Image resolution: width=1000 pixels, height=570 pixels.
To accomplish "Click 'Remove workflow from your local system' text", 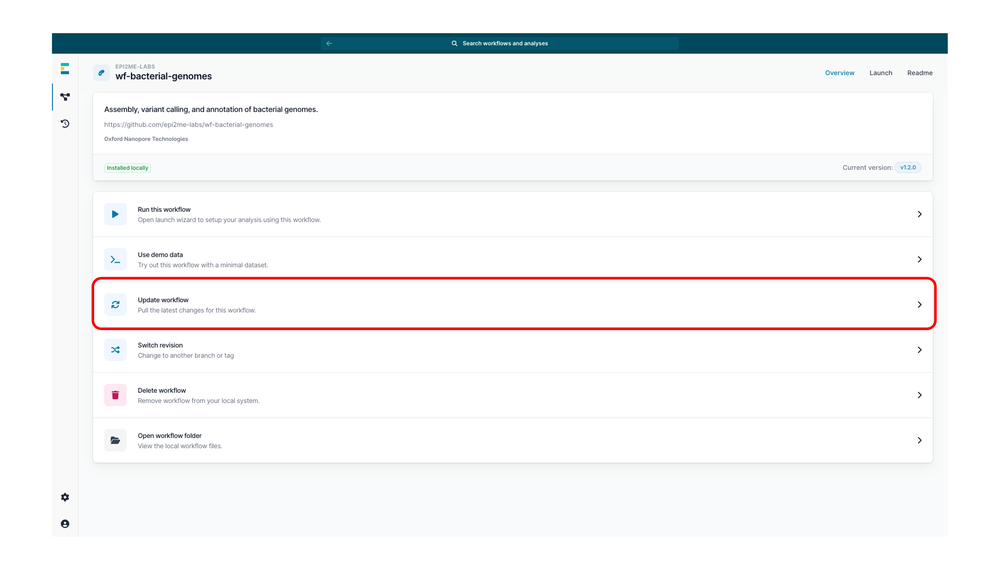I will [198, 401].
